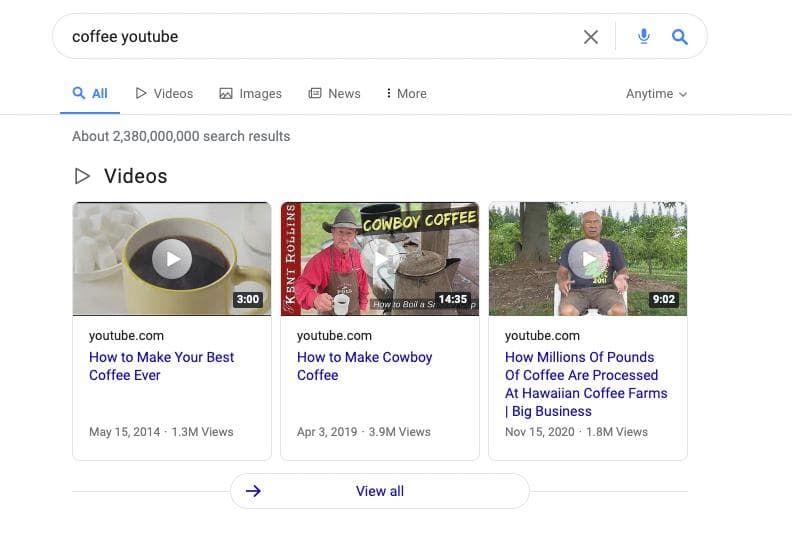792x533 pixels.
Task: Click 'May 15, 2014 · 1.3M Views' text
Action: tap(161, 432)
